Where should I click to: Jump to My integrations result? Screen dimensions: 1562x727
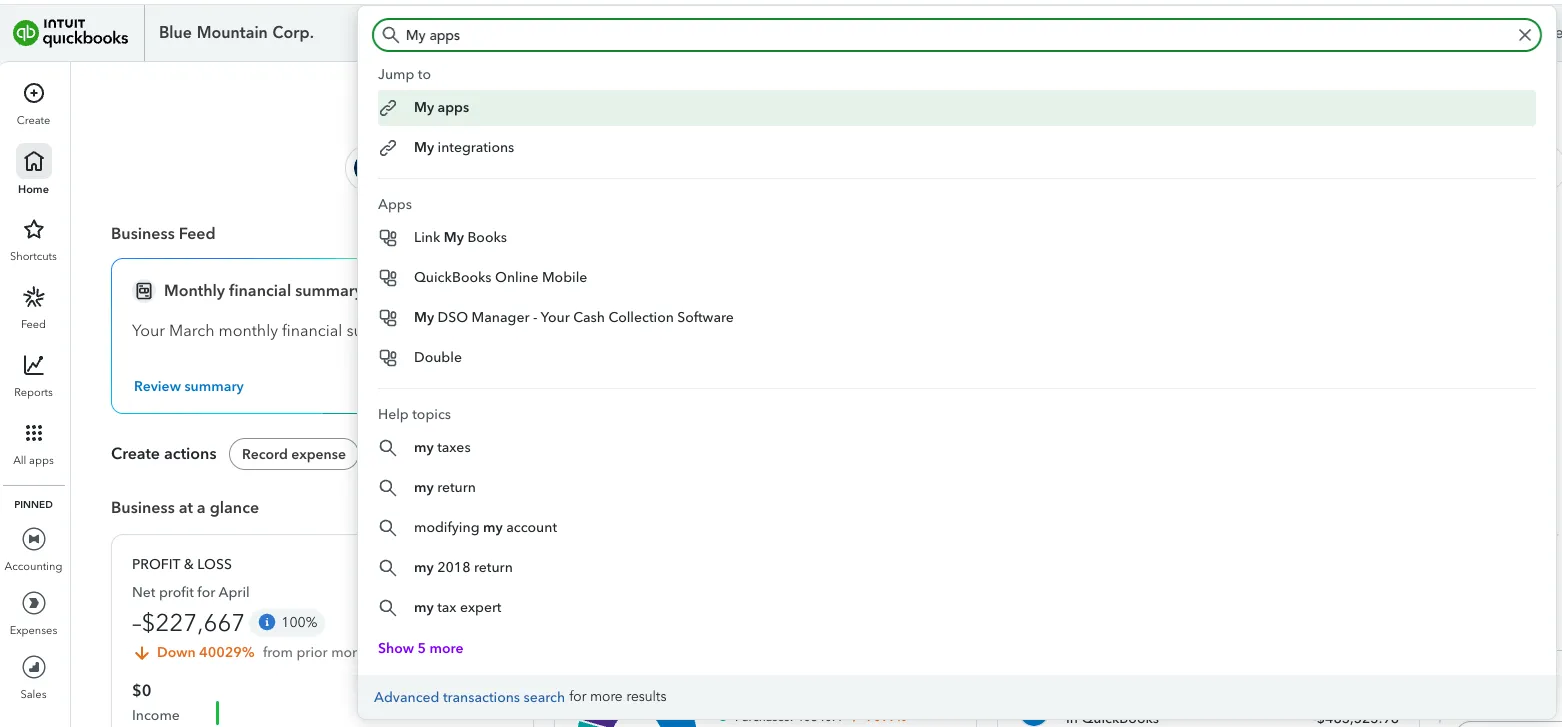[x=957, y=148]
